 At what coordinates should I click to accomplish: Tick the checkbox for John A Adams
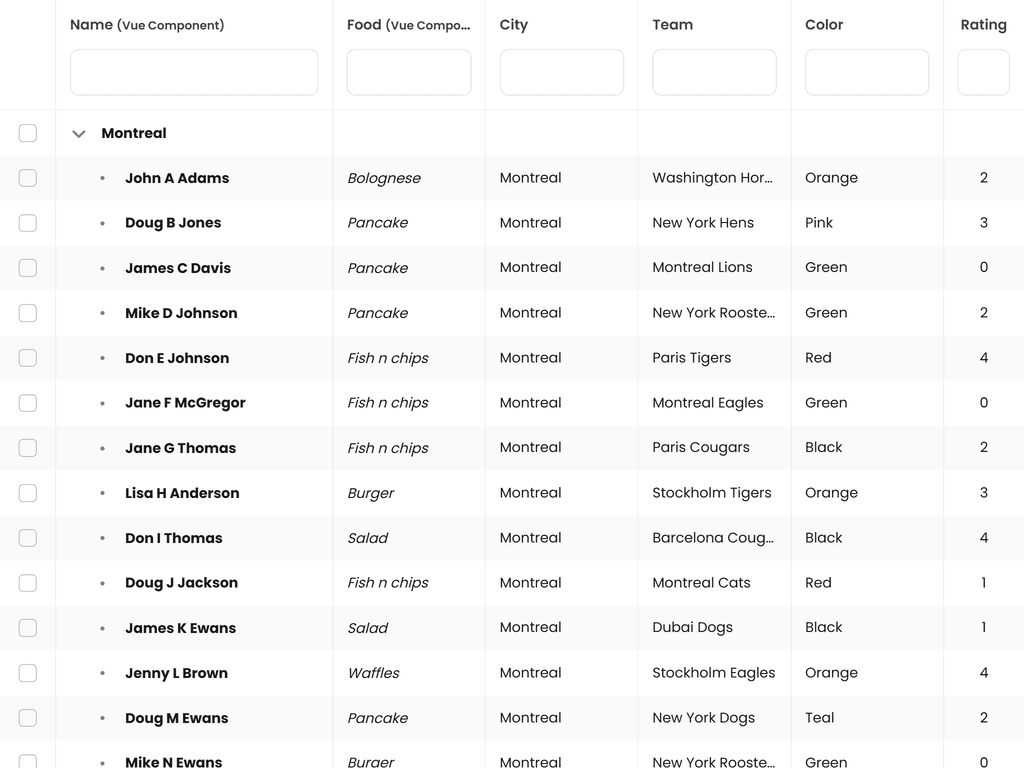pyautogui.click(x=28, y=178)
